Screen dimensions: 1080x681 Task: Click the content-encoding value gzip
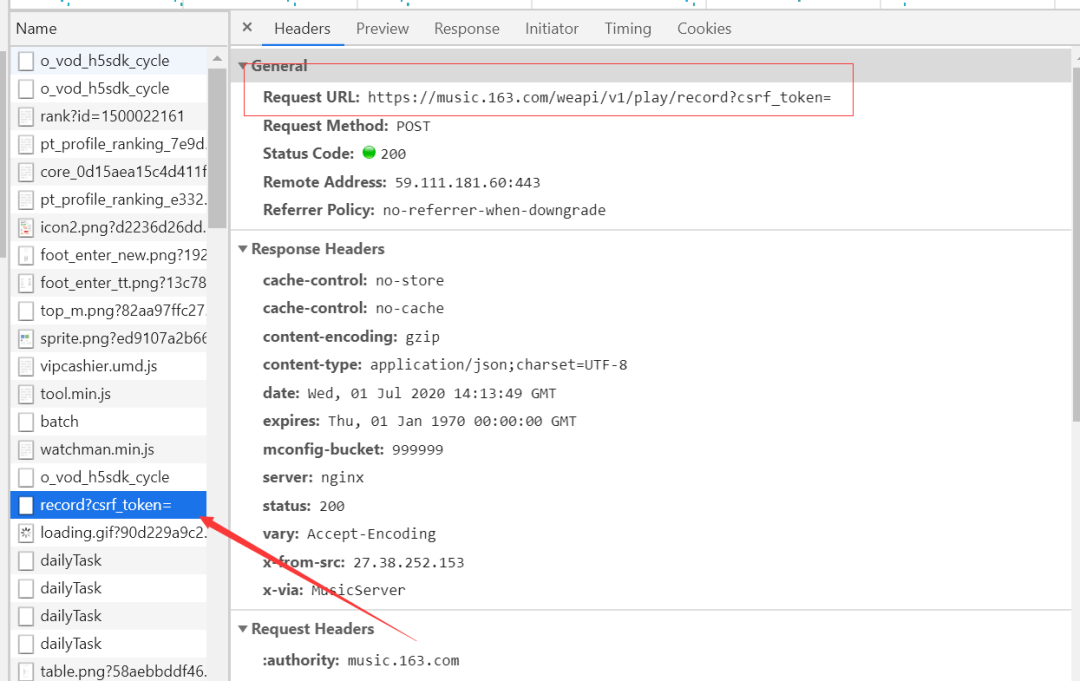click(x=422, y=337)
